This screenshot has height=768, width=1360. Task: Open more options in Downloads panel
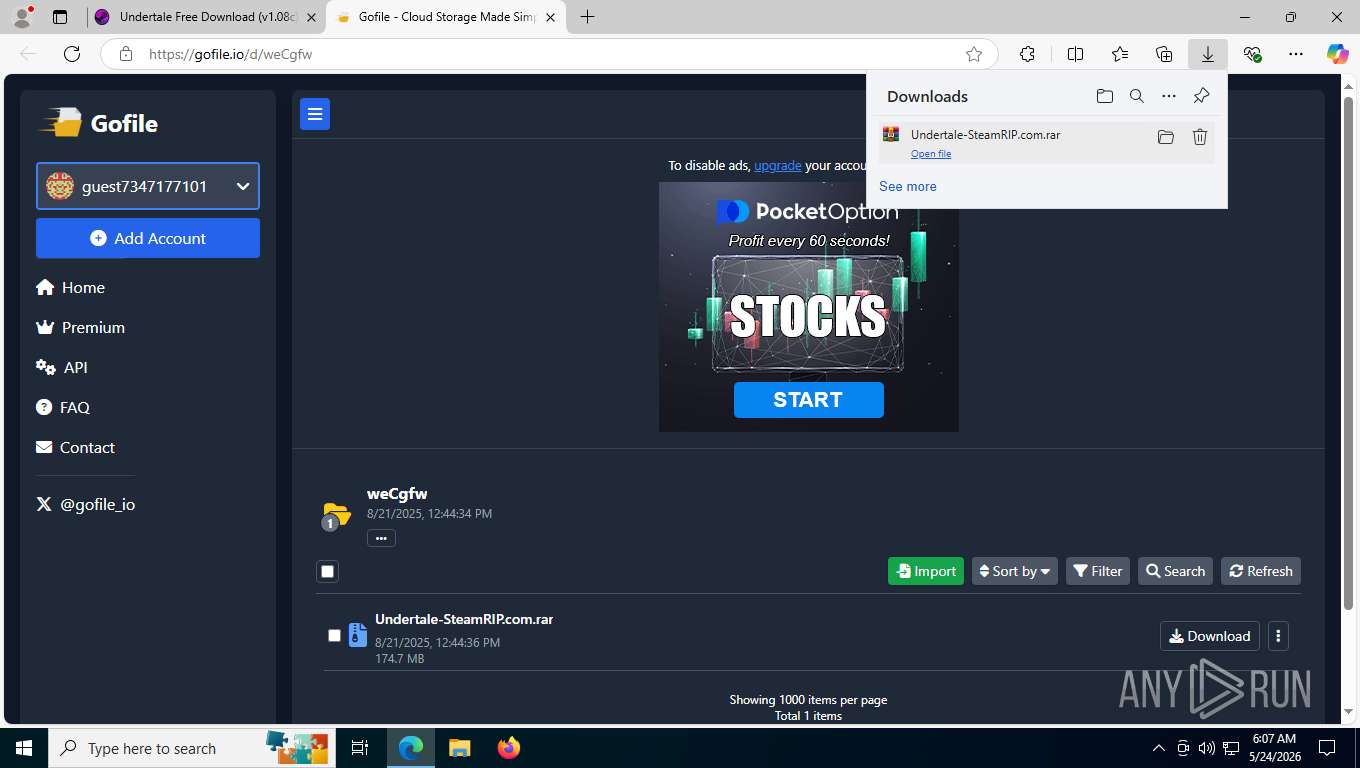[1169, 96]
